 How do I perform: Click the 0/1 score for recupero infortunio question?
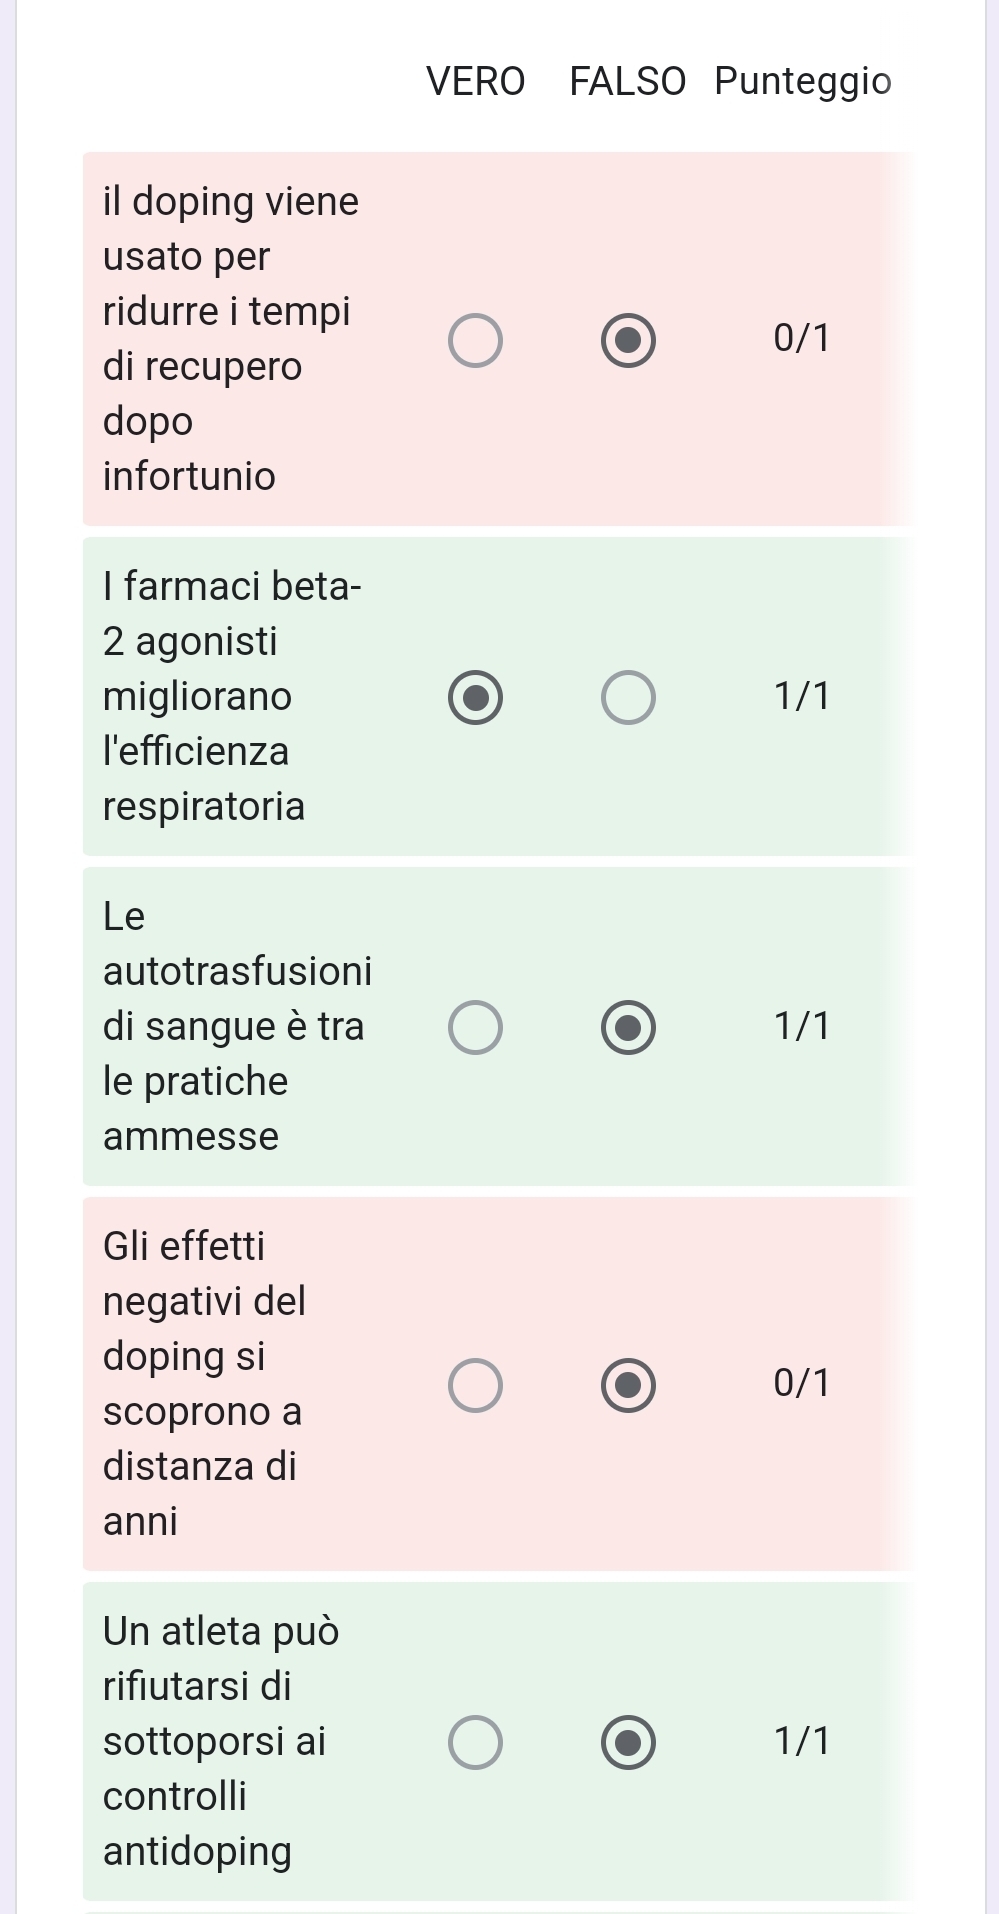click(801, 338)
